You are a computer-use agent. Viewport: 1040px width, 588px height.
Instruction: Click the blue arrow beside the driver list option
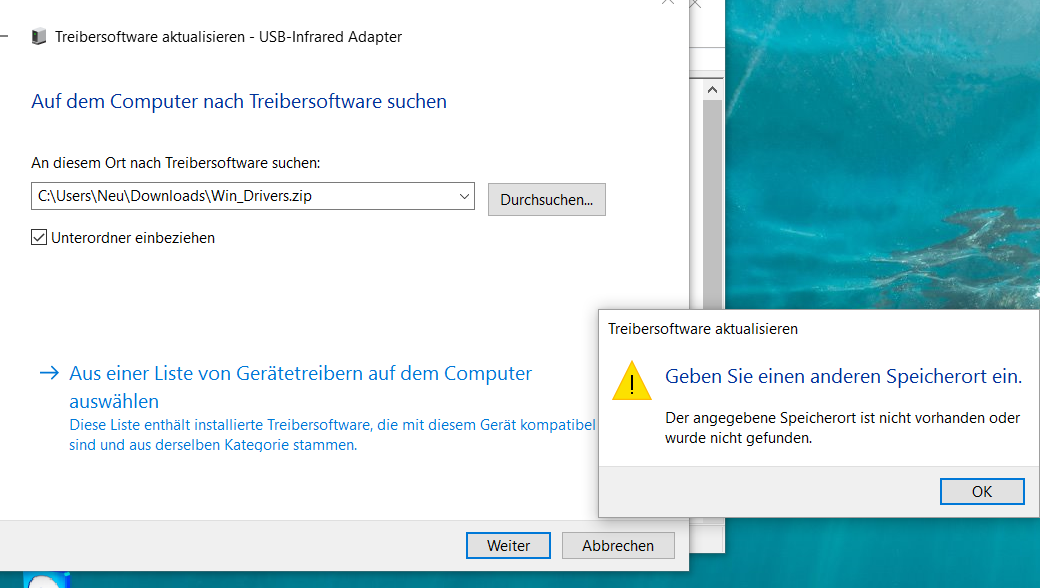[50, 373]
